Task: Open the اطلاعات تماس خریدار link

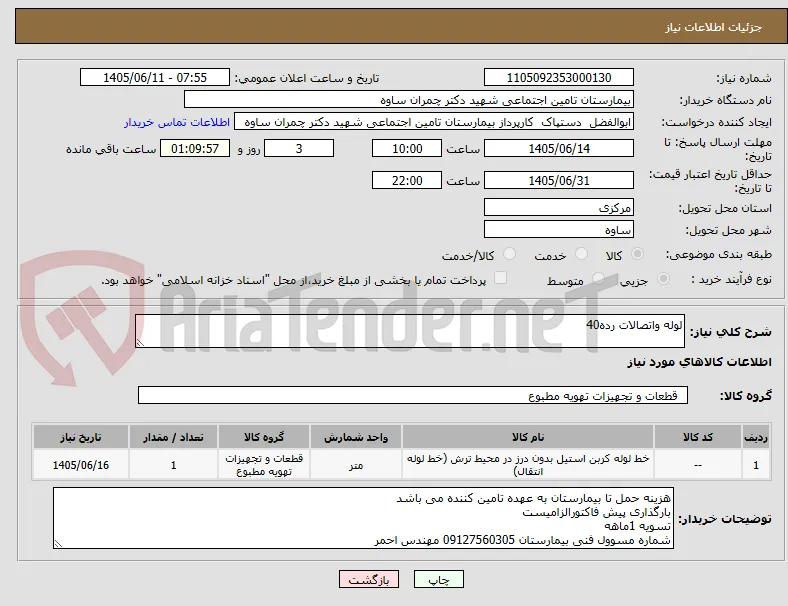Action: [x=177, y=122]
